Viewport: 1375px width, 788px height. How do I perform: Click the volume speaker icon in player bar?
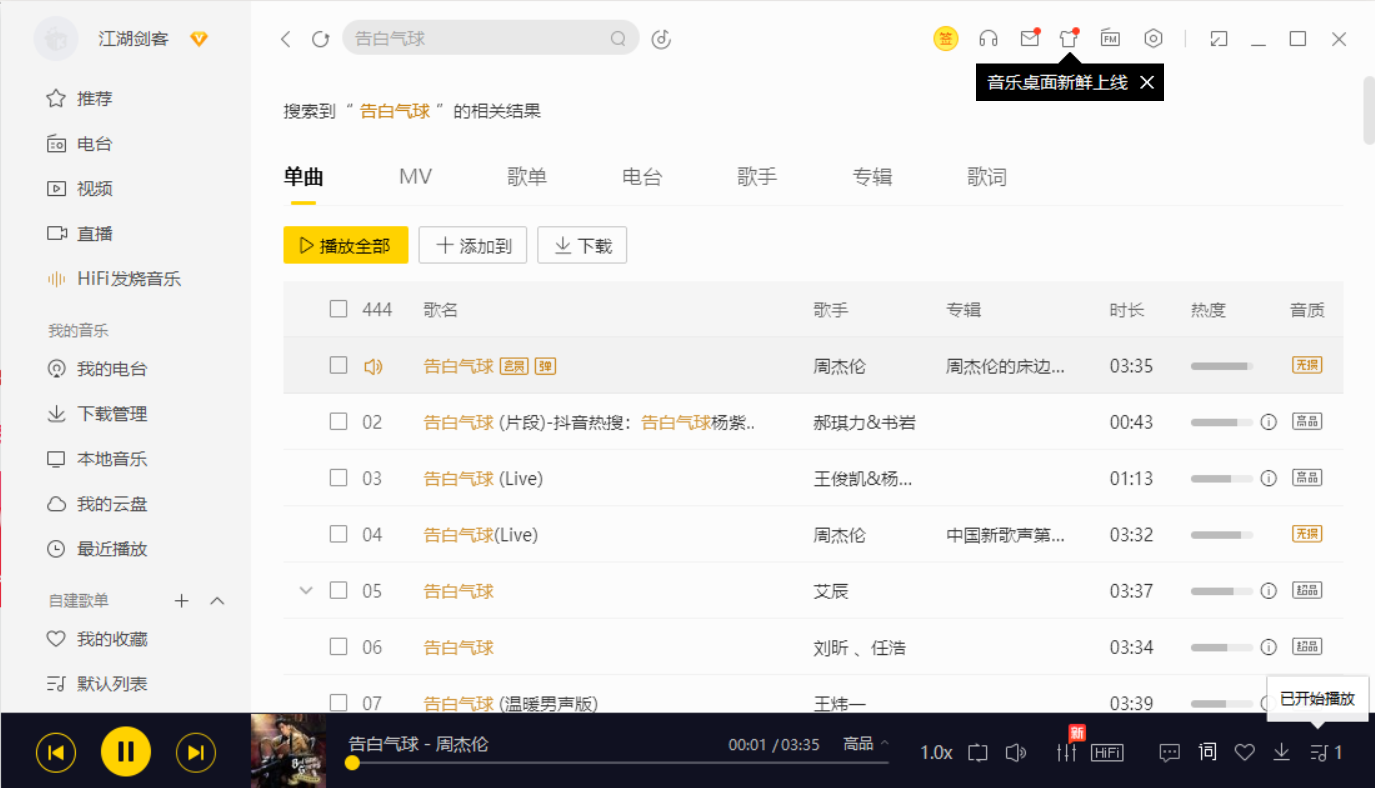[x=1016, y=753]
